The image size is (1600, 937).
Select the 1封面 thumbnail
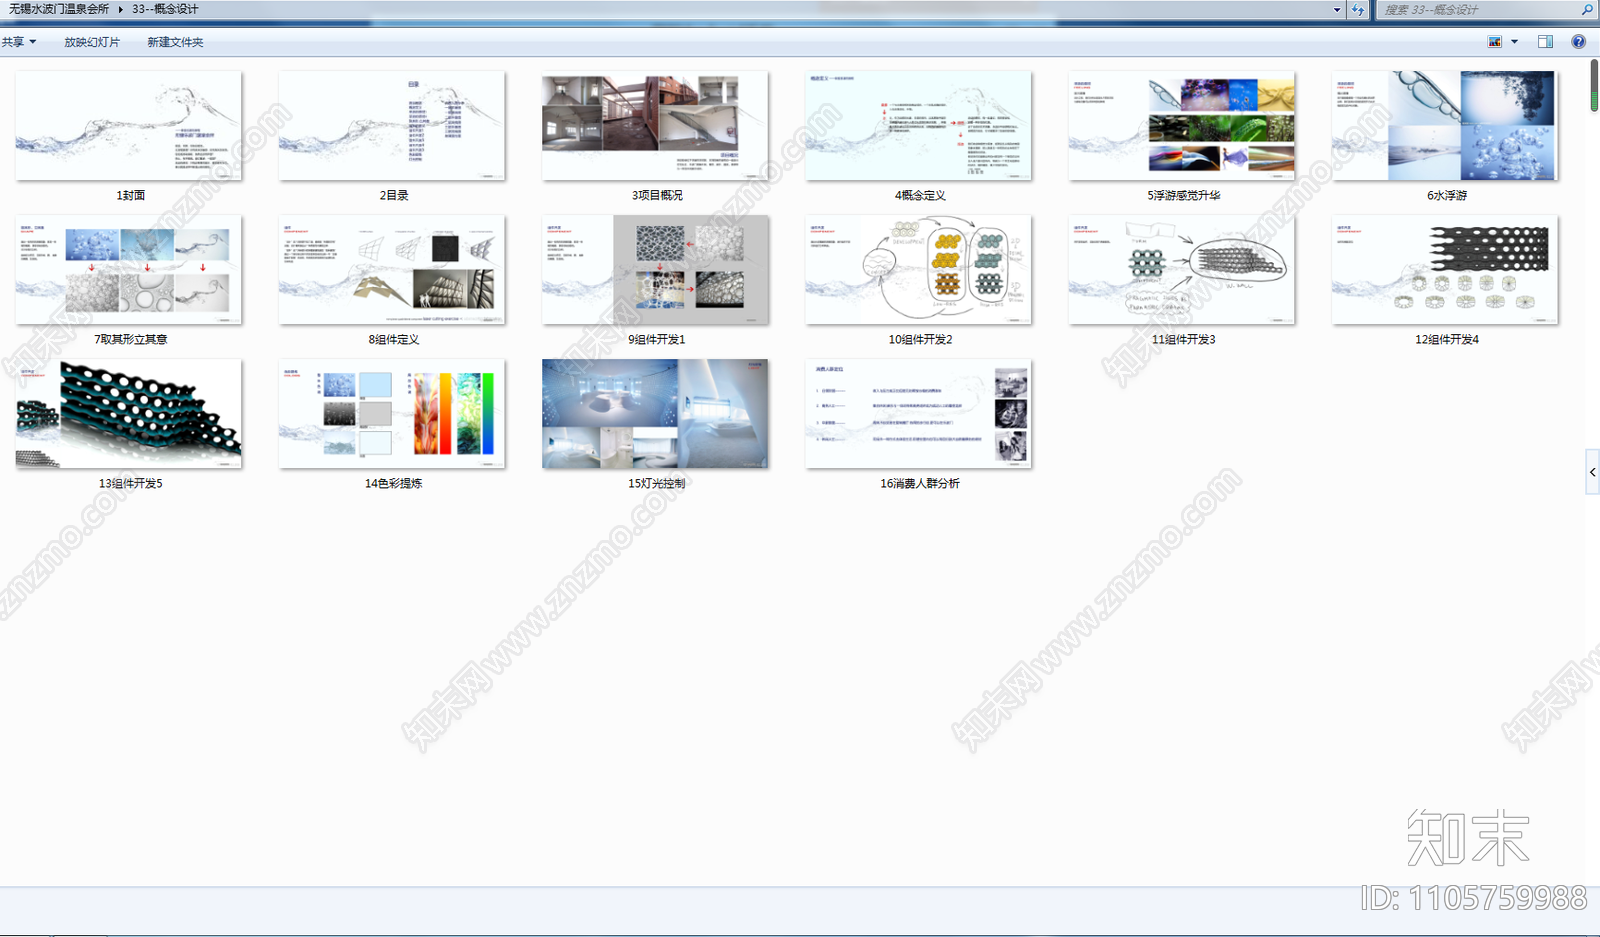click(129, 126)
